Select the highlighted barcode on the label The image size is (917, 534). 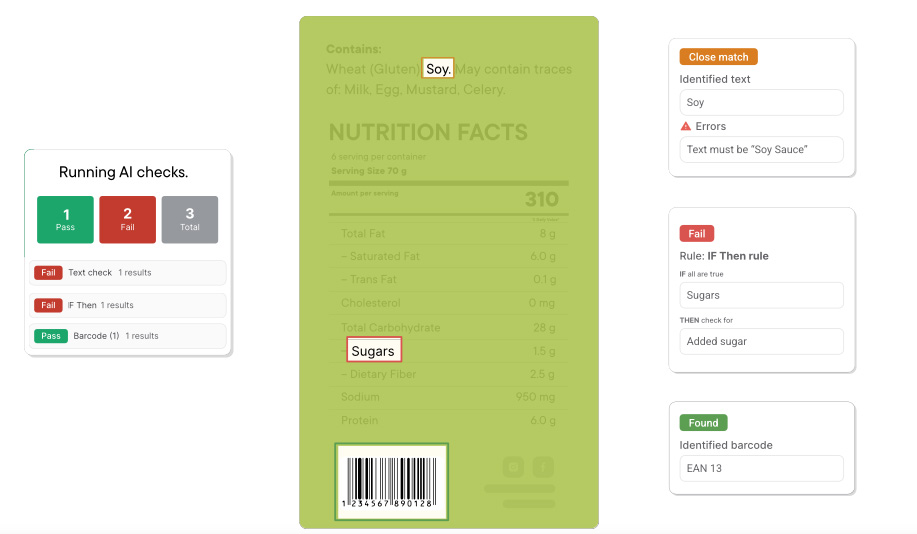[x=391, y=481]
